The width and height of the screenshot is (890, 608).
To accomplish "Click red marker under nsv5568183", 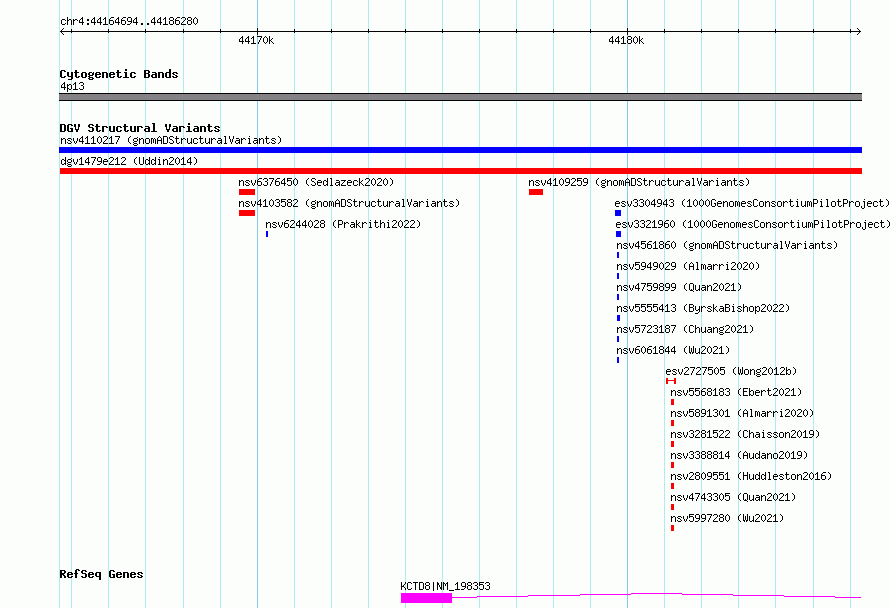I will [x=673, y=402].
